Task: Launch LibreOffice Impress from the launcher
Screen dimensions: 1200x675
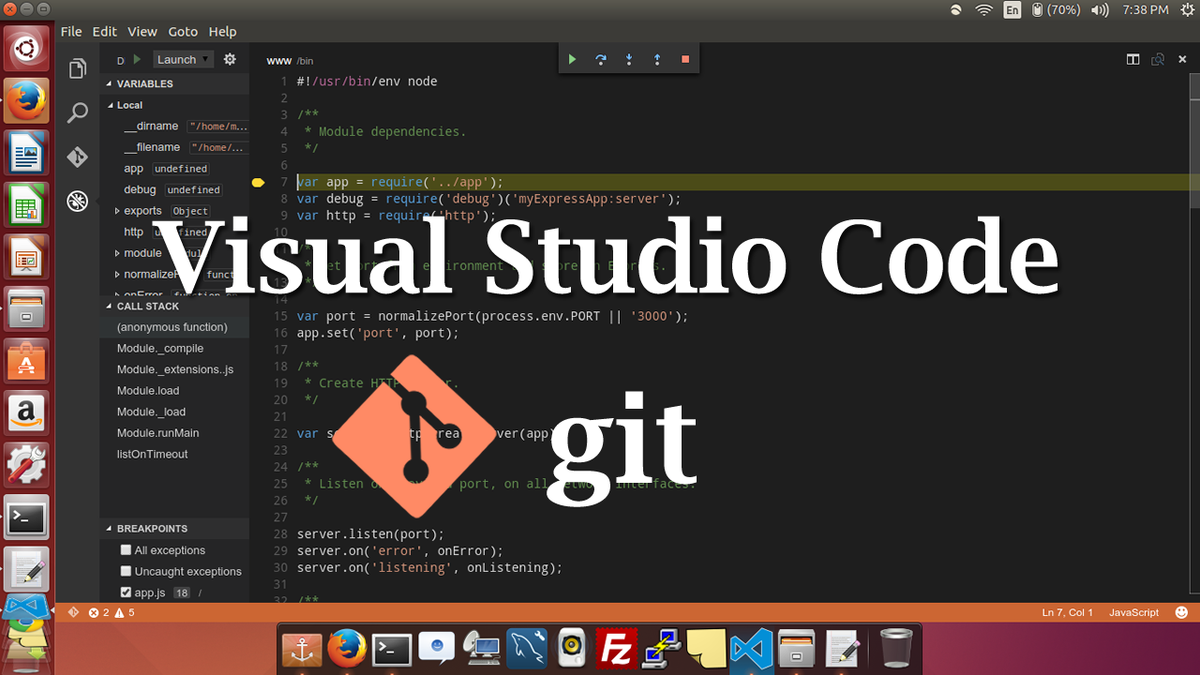Action: 26,258
